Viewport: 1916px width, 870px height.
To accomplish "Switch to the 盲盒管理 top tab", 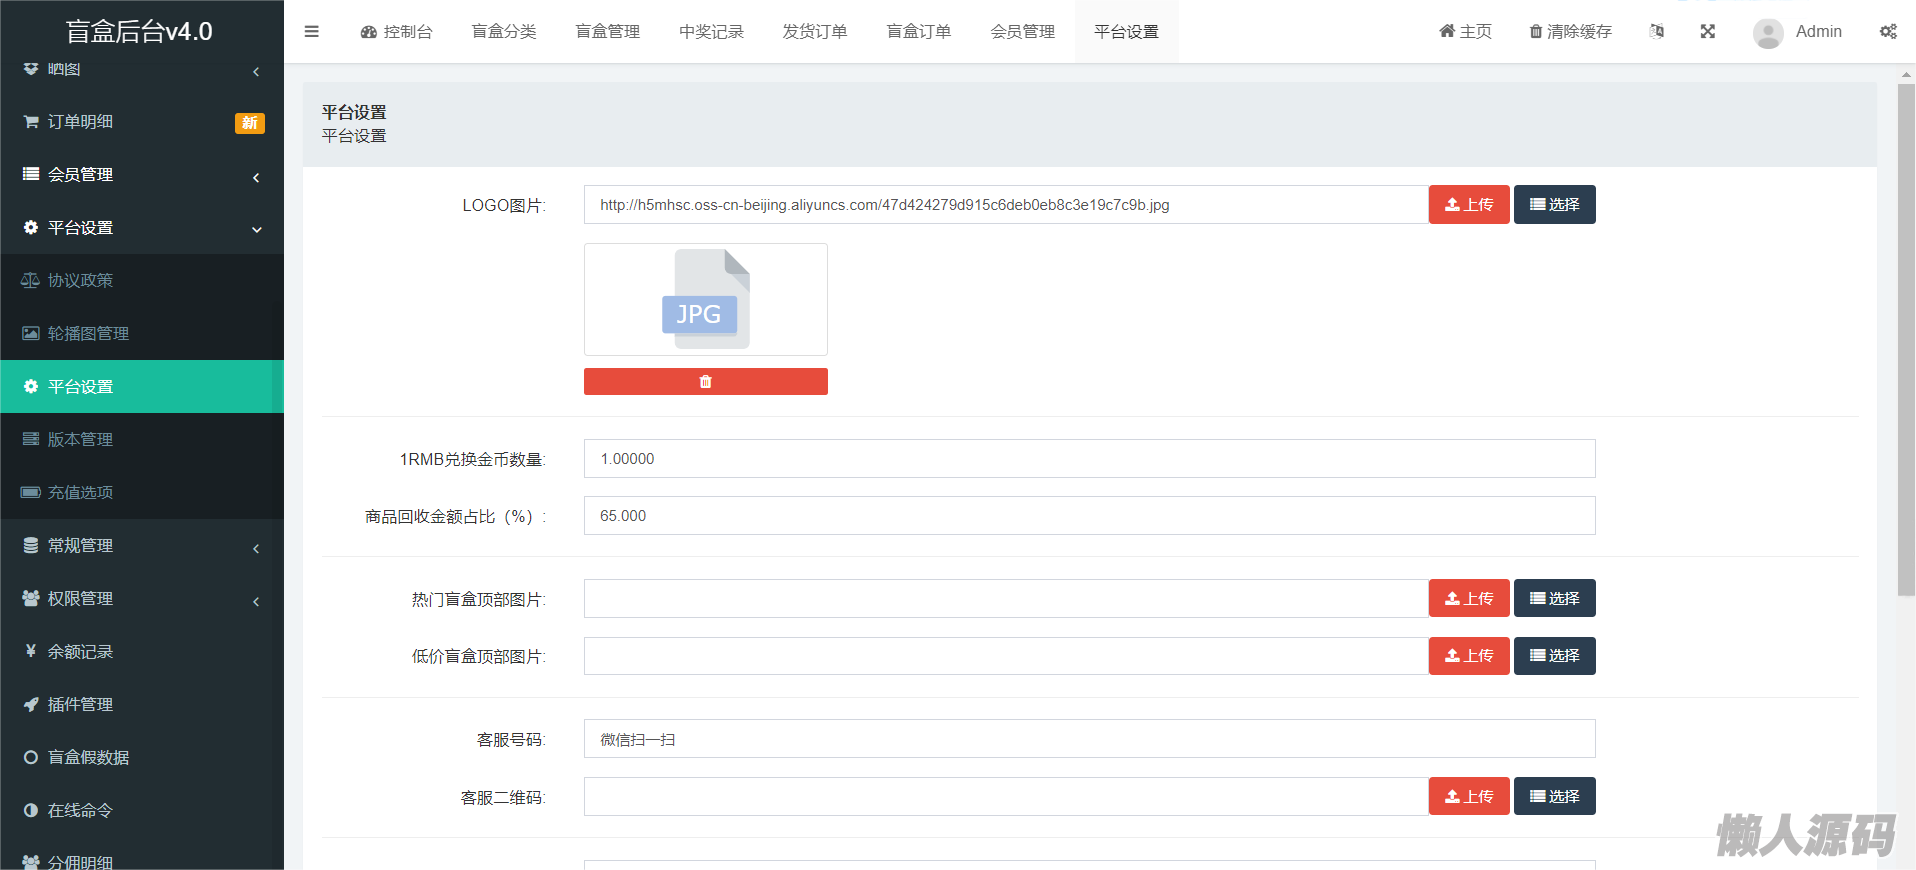I will 607,32.
